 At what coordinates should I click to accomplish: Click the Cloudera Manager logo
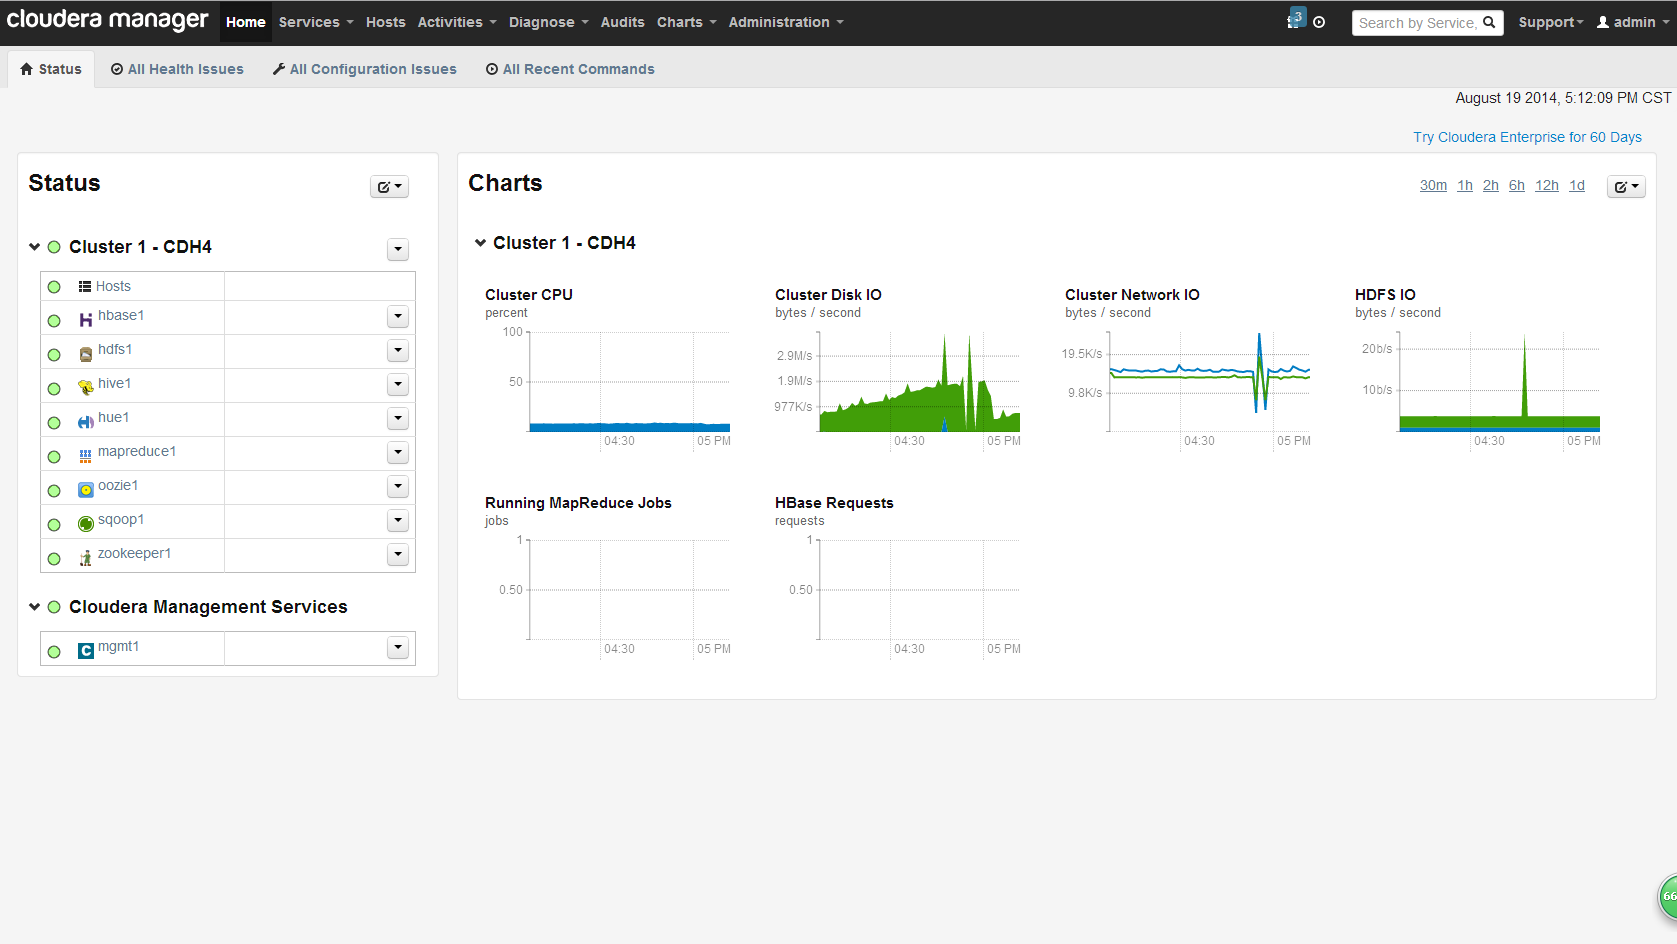108,20
